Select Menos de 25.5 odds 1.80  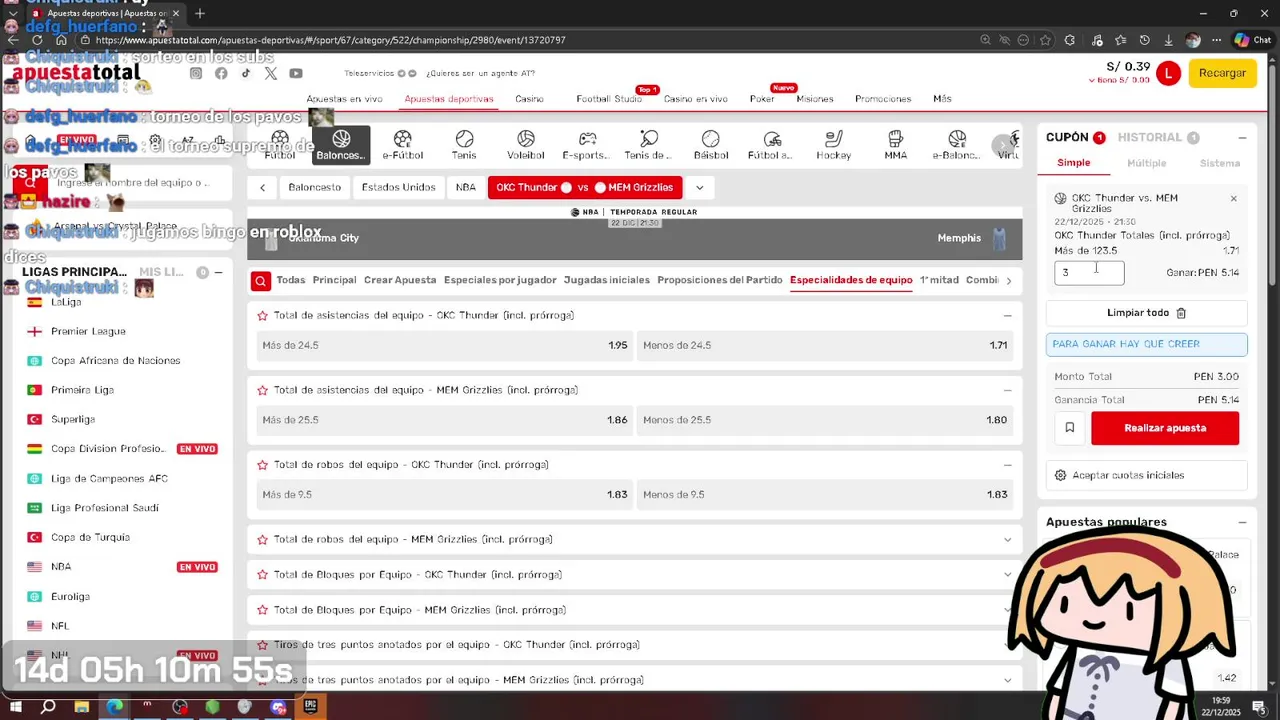(x=825, y=420)
